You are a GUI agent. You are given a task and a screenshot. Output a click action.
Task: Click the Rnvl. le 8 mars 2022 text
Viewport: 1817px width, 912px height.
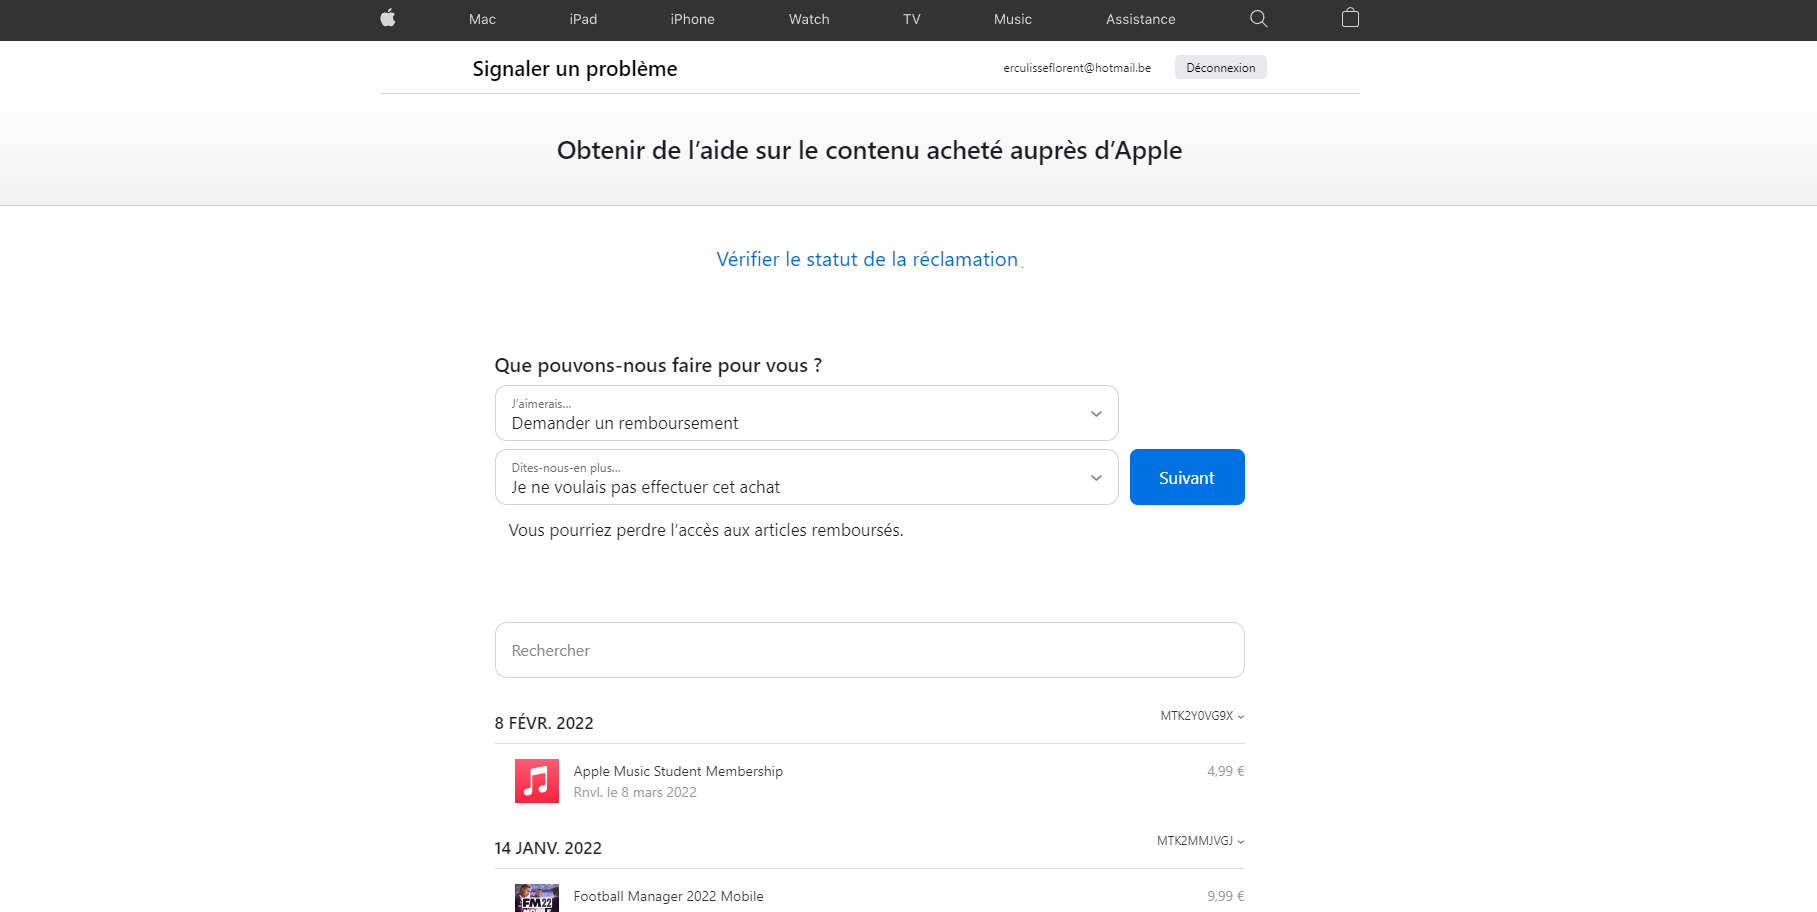pos(635,792)
